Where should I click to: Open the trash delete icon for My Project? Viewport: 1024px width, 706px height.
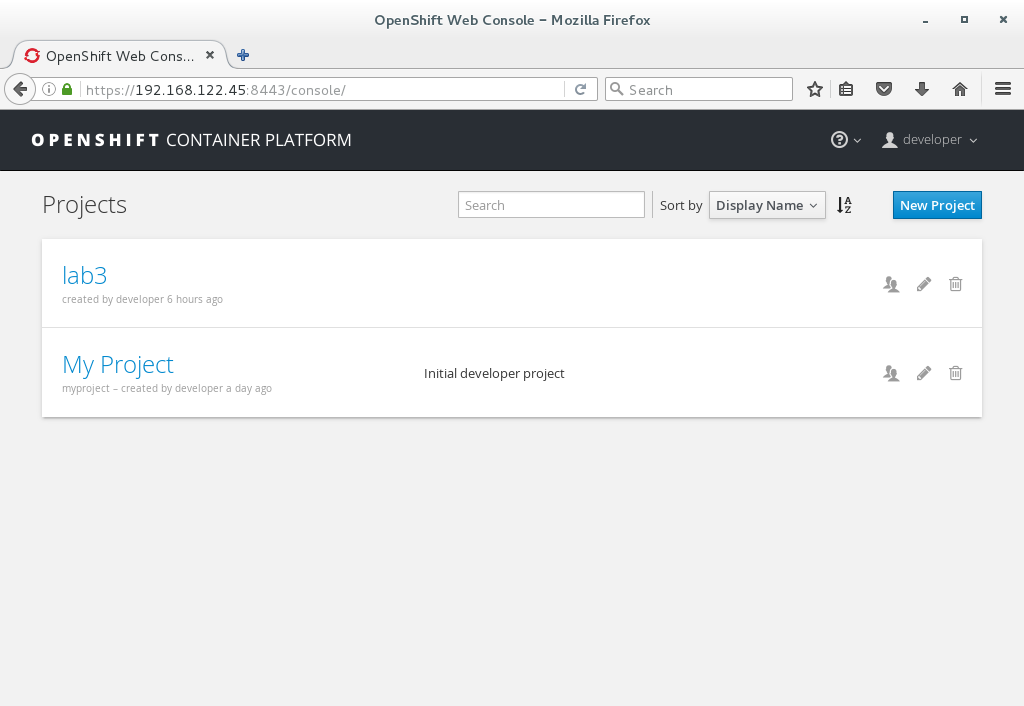[955, 372]
